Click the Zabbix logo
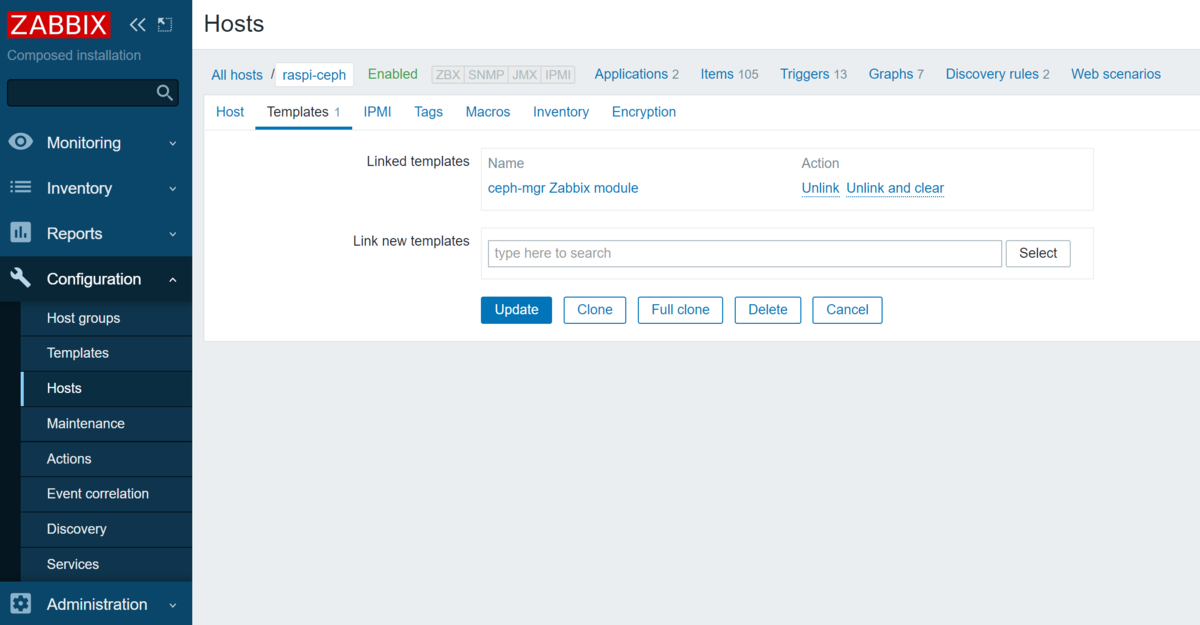This screenshot has height=625, width=1200. [58, 24]
